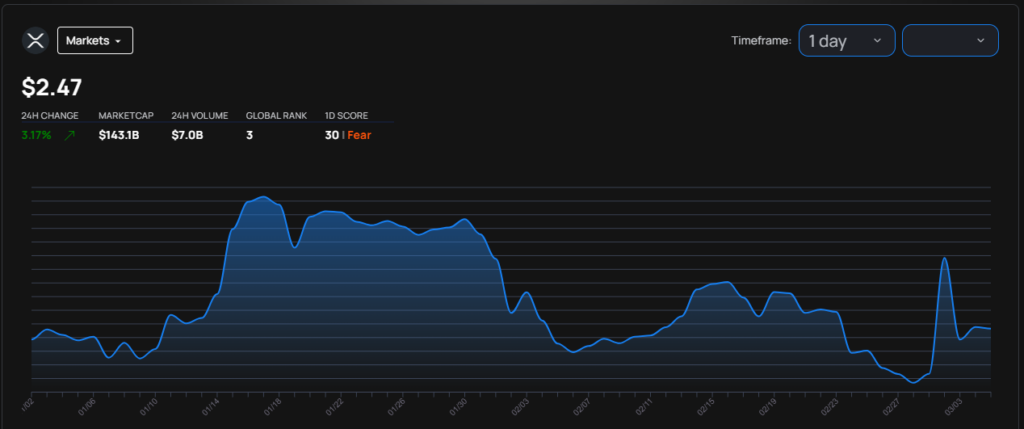Click the 1D SCORE label
The image size is (1024, 429).
point(347,116)
